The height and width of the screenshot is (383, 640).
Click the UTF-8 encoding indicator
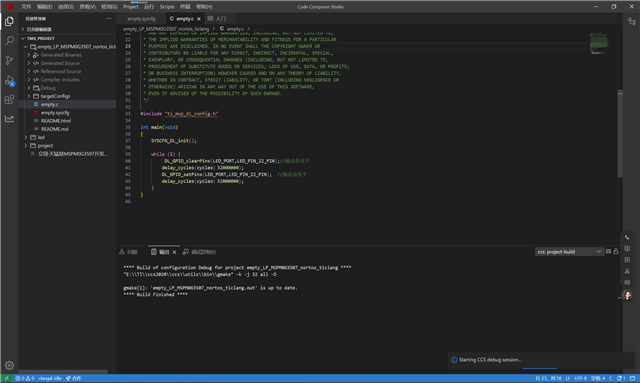[580, 379]
